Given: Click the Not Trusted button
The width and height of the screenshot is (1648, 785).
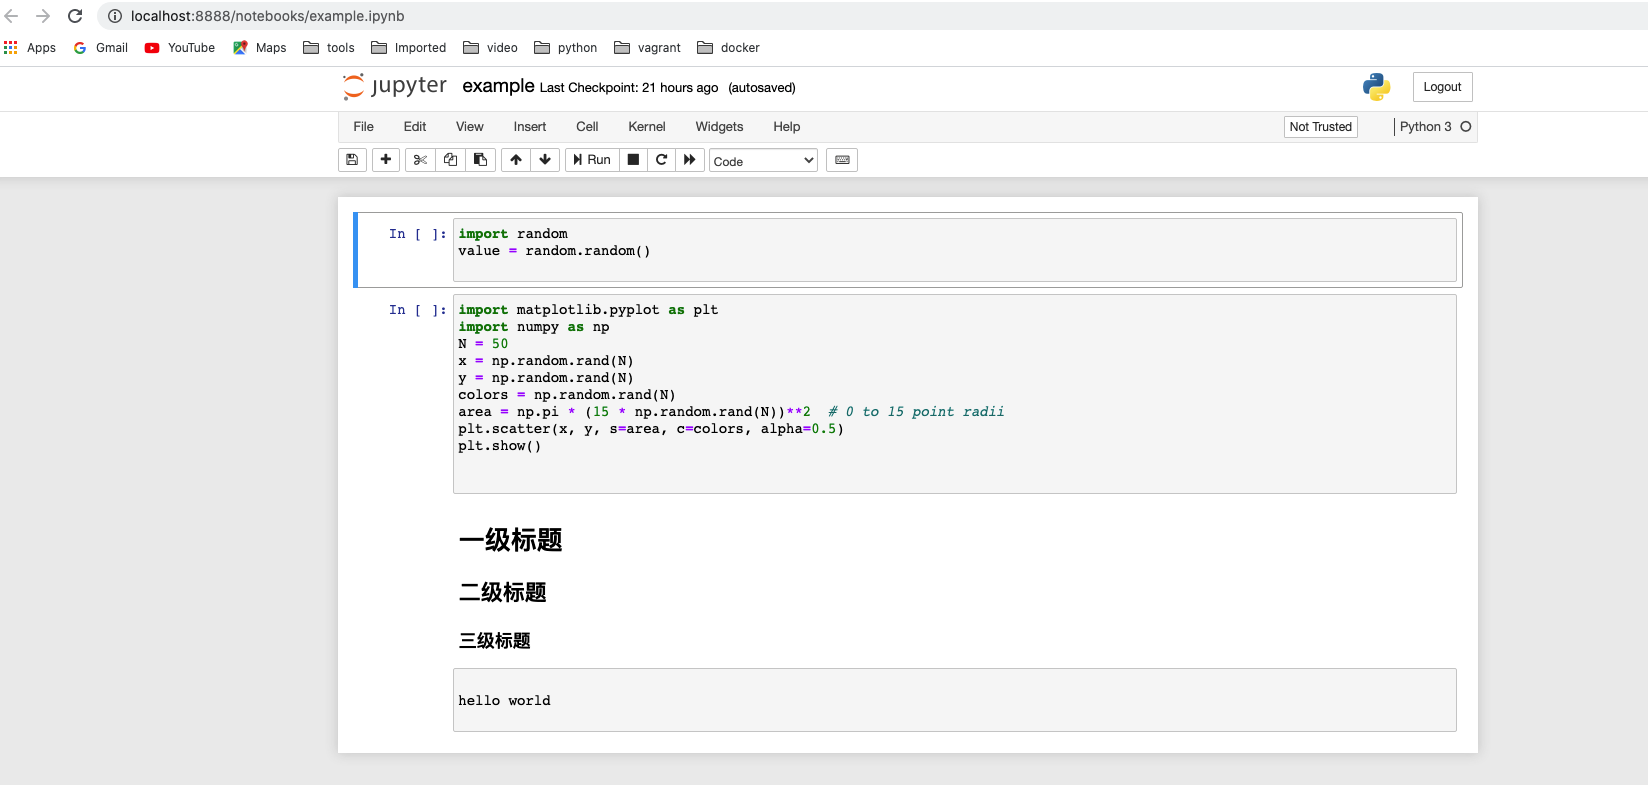Looking at the screenshot, I should click(1321, 127).
